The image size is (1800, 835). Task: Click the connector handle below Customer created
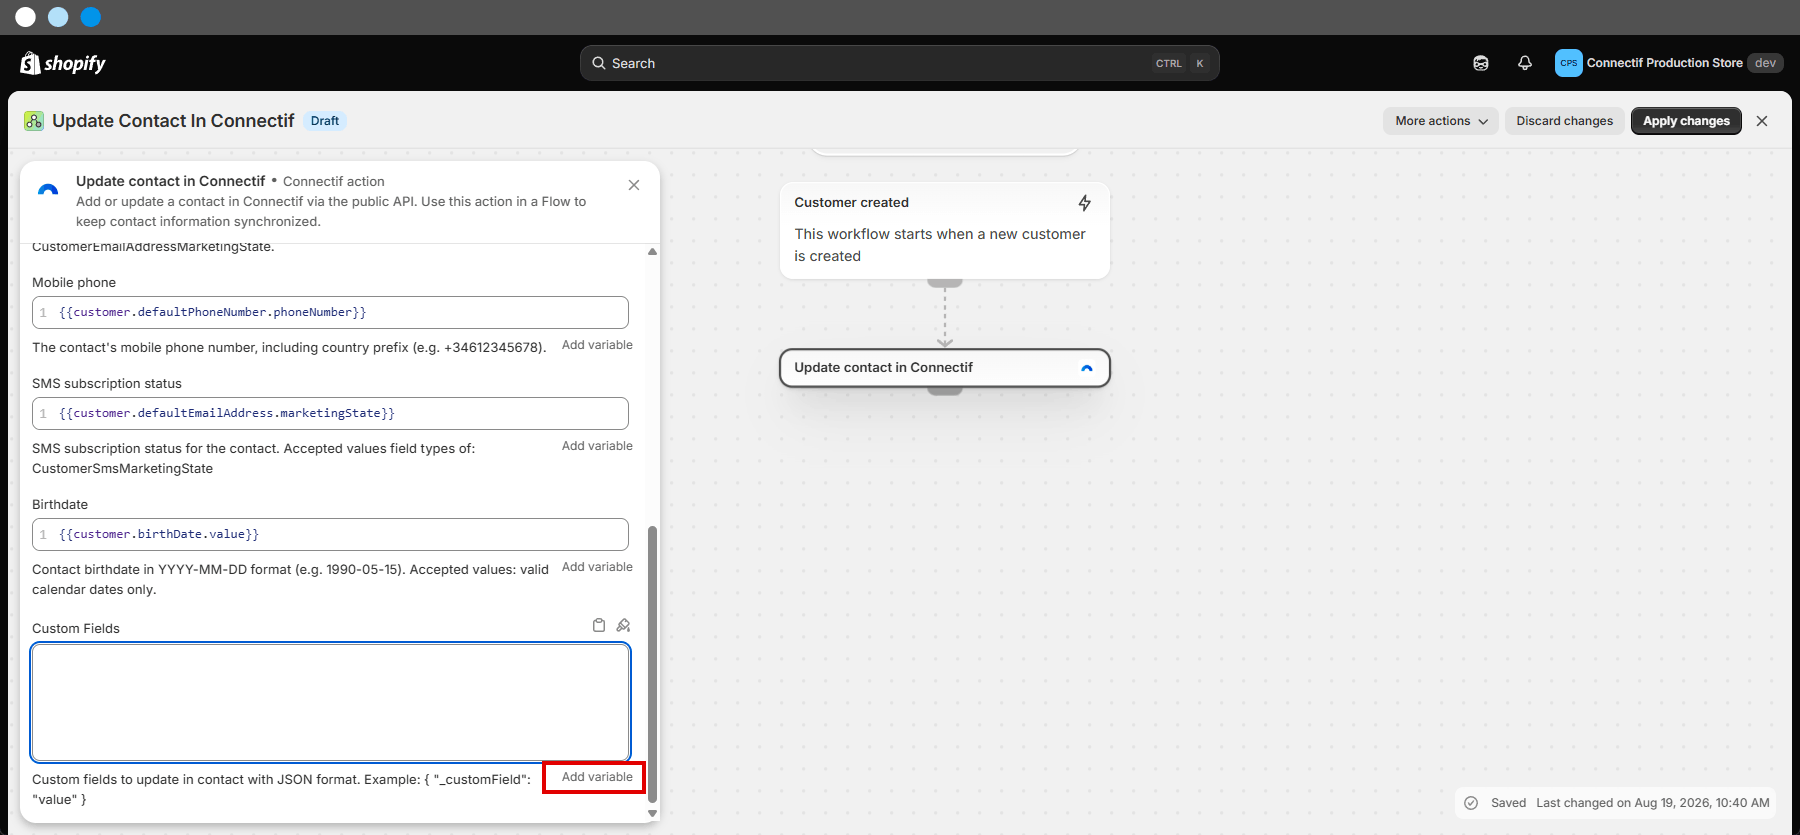[x=945, y=284]
